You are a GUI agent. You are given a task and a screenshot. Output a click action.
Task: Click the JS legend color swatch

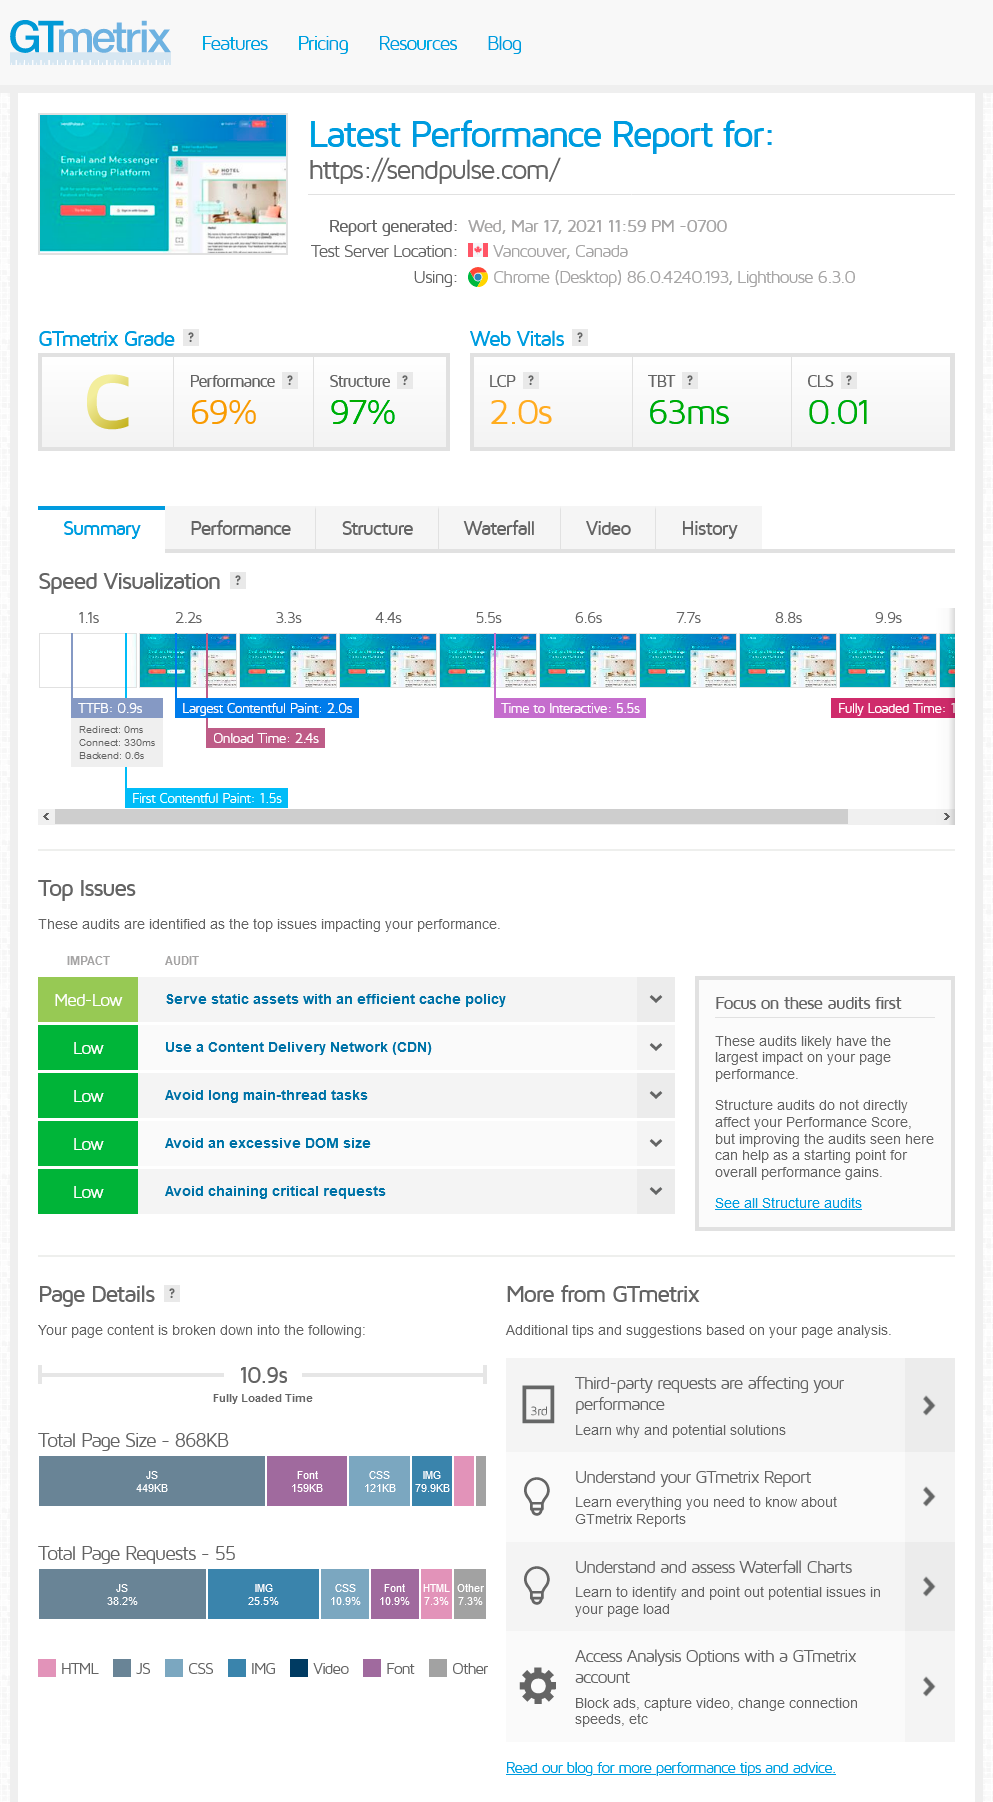122,1668
